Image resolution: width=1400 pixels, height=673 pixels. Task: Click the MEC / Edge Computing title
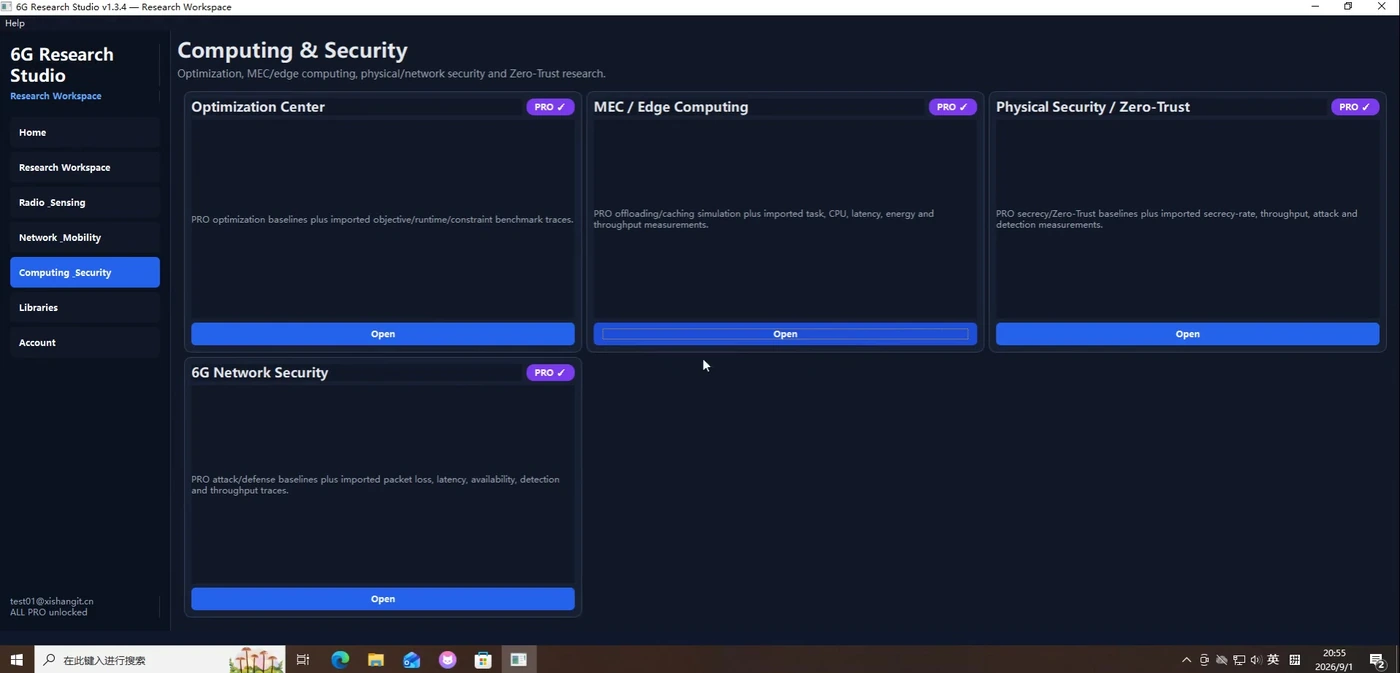tap(671, 107)
